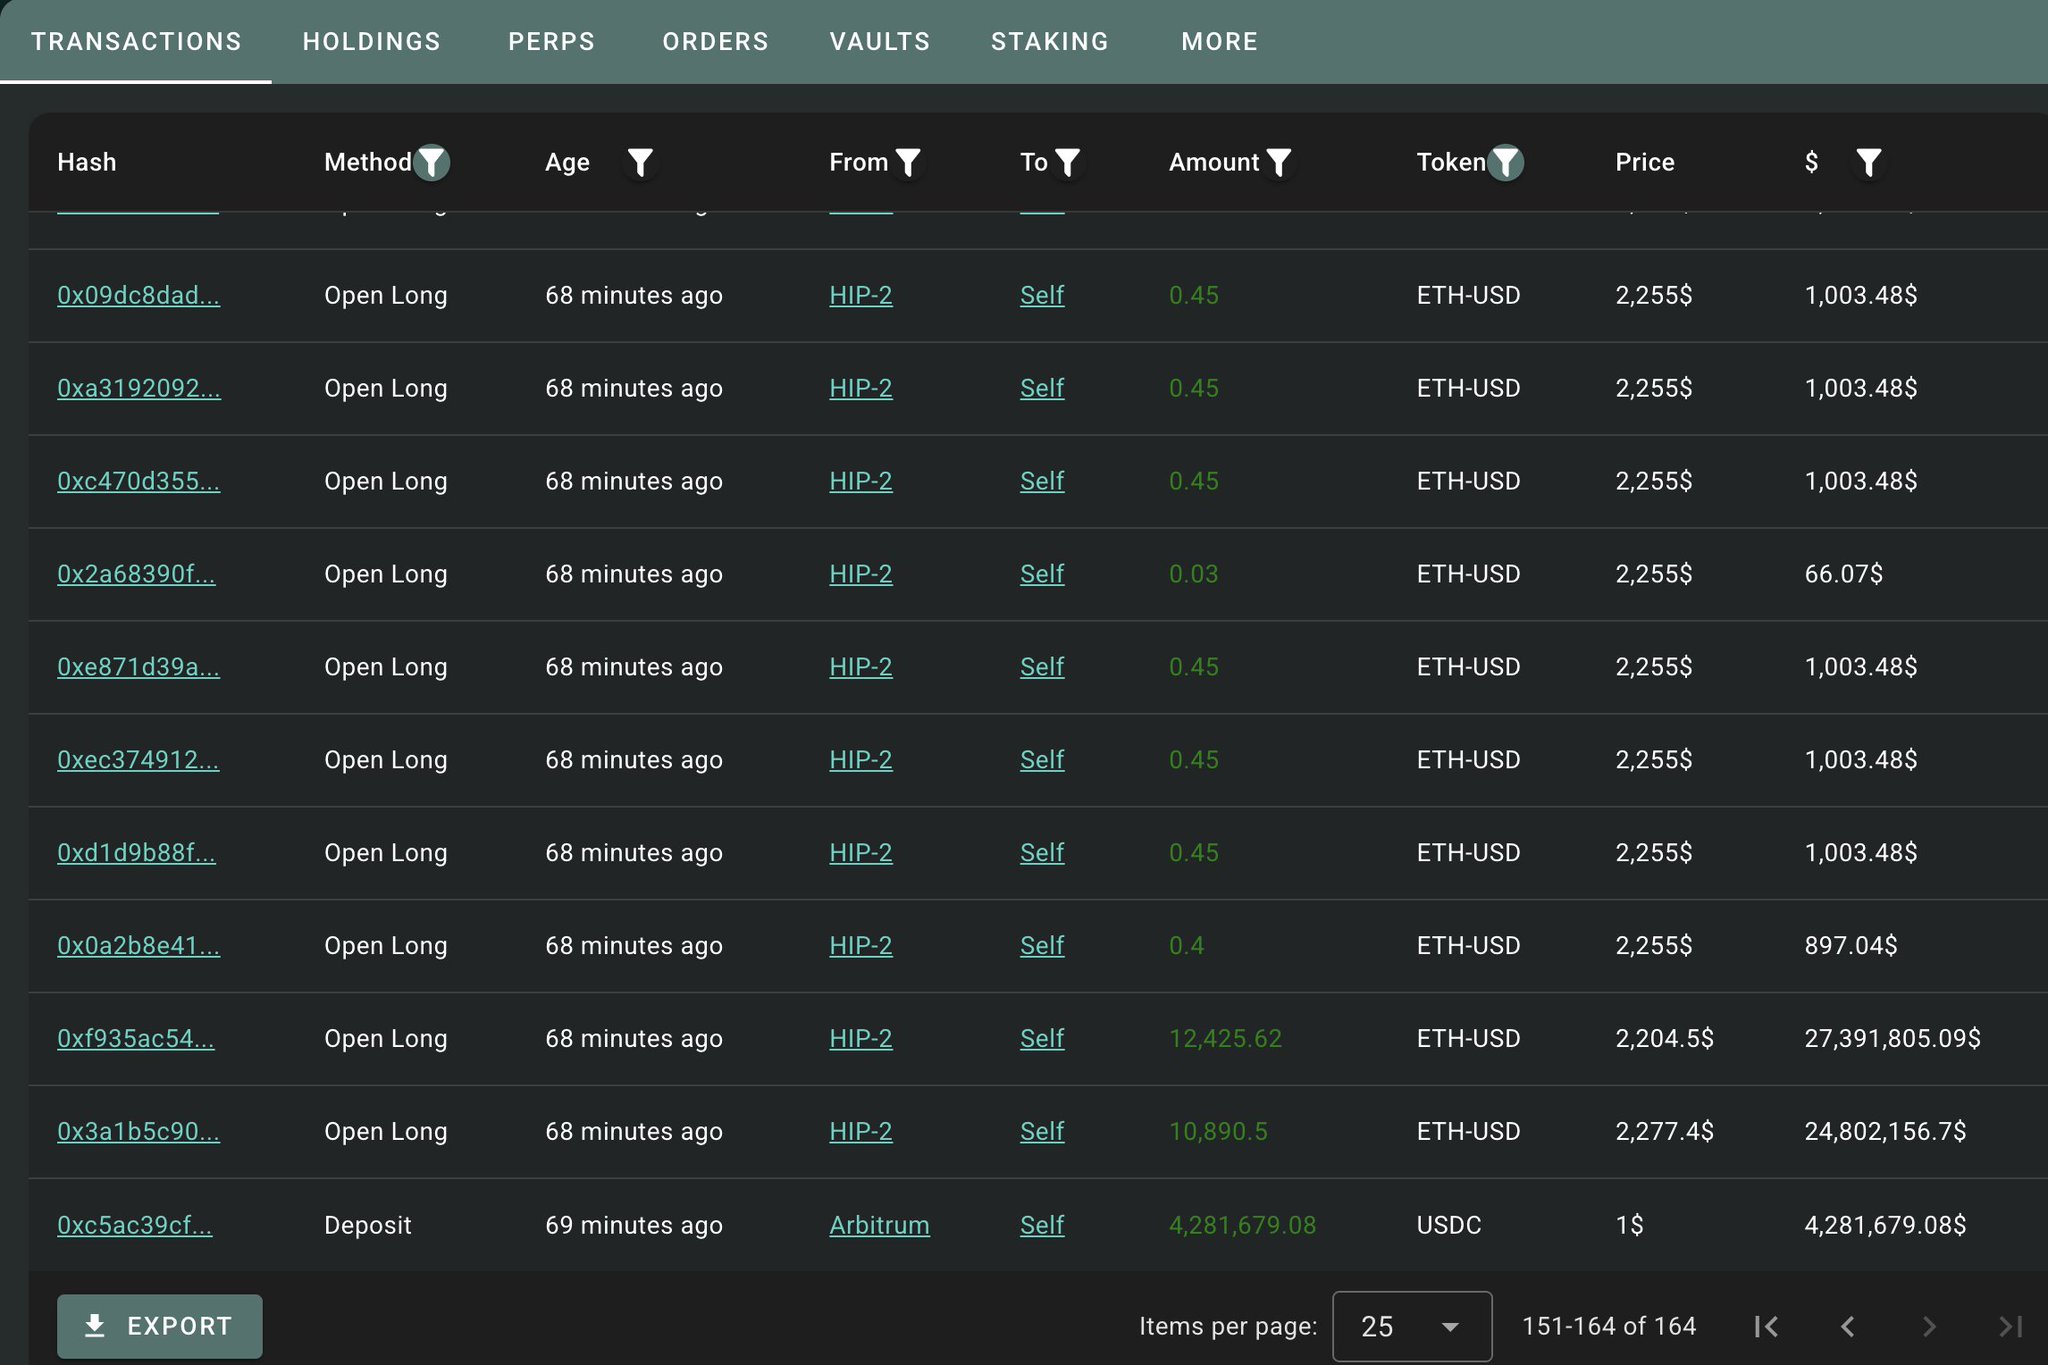The width and height of the screenshot is (2048, 1365).
Task: Open transaction hash 0xf935ac54...
Action: pos(136,1039)
